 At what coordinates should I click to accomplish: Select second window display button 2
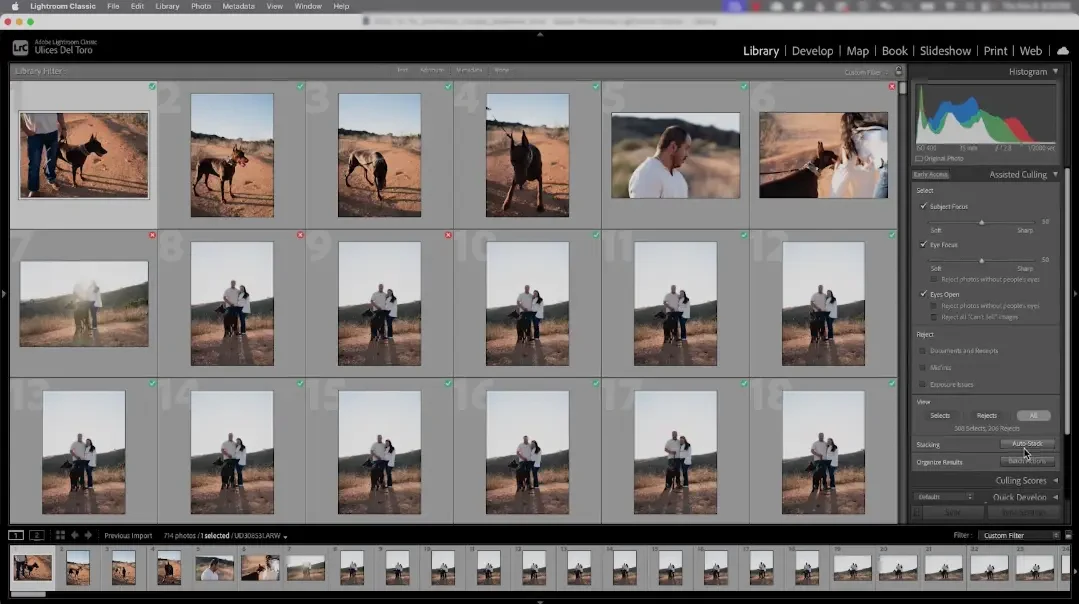point(37,535)
